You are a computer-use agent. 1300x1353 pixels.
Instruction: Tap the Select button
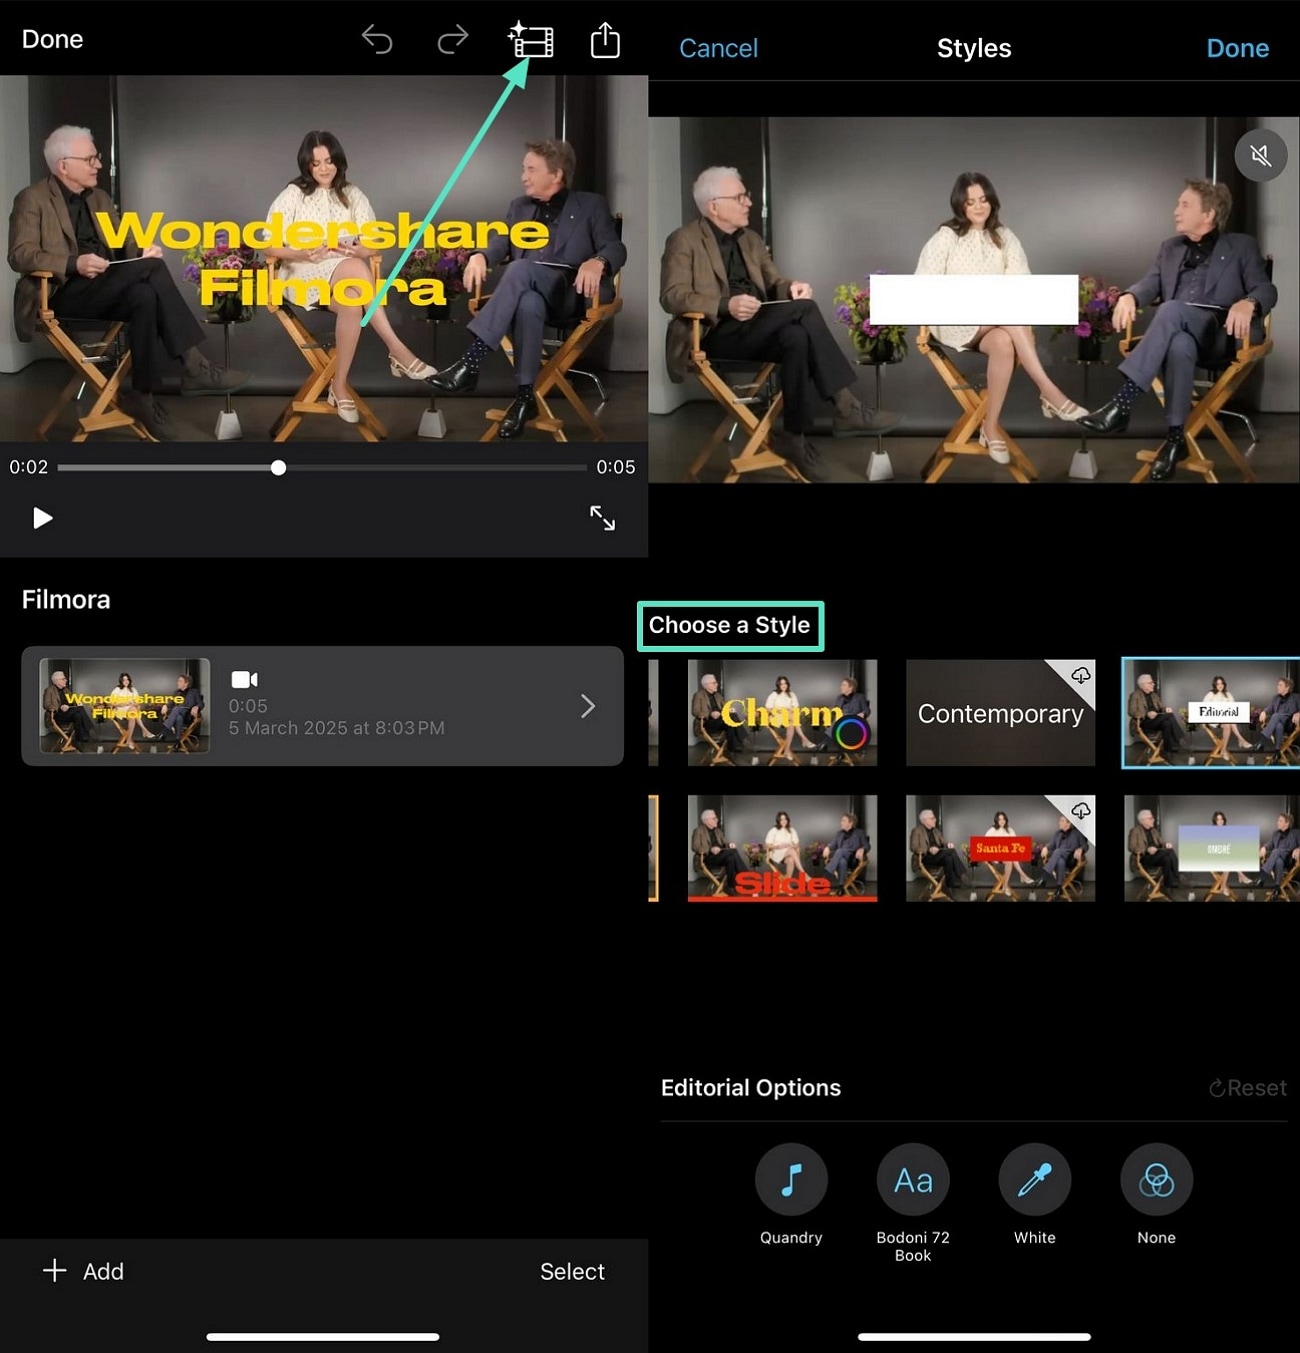click(572, 1271)
